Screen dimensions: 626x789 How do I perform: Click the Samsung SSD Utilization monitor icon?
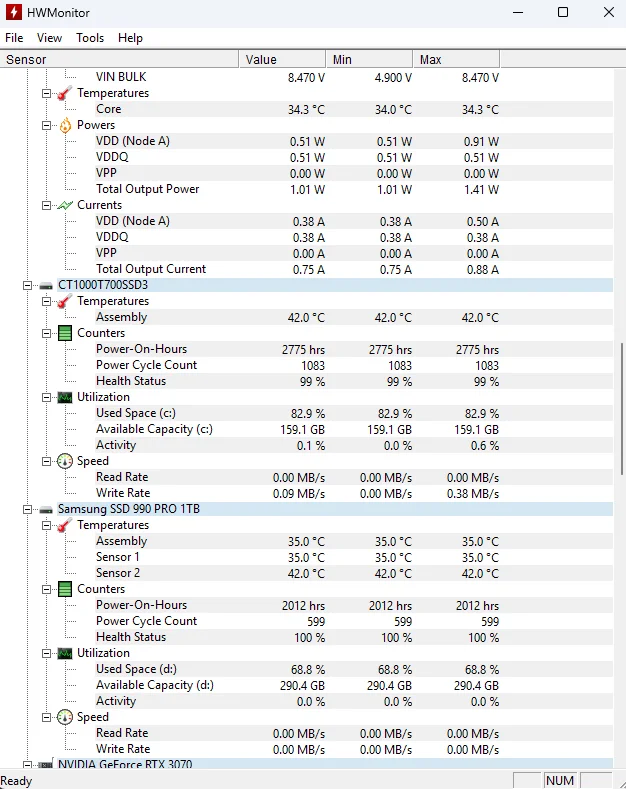click(x=65, y=653)
